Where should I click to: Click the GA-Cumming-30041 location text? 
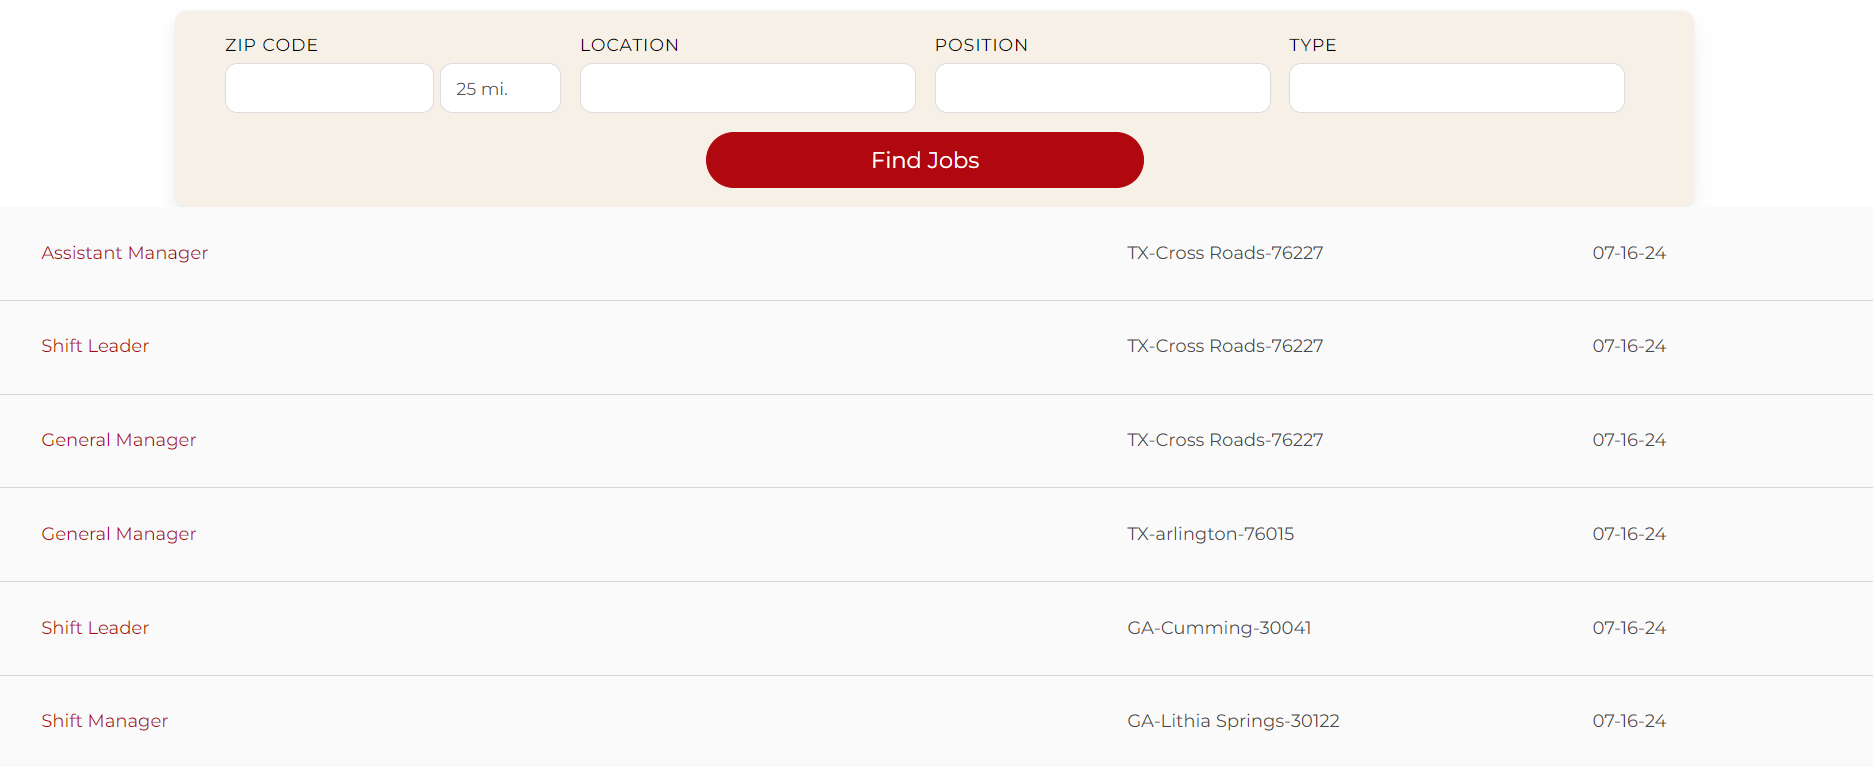[1220, 628]
